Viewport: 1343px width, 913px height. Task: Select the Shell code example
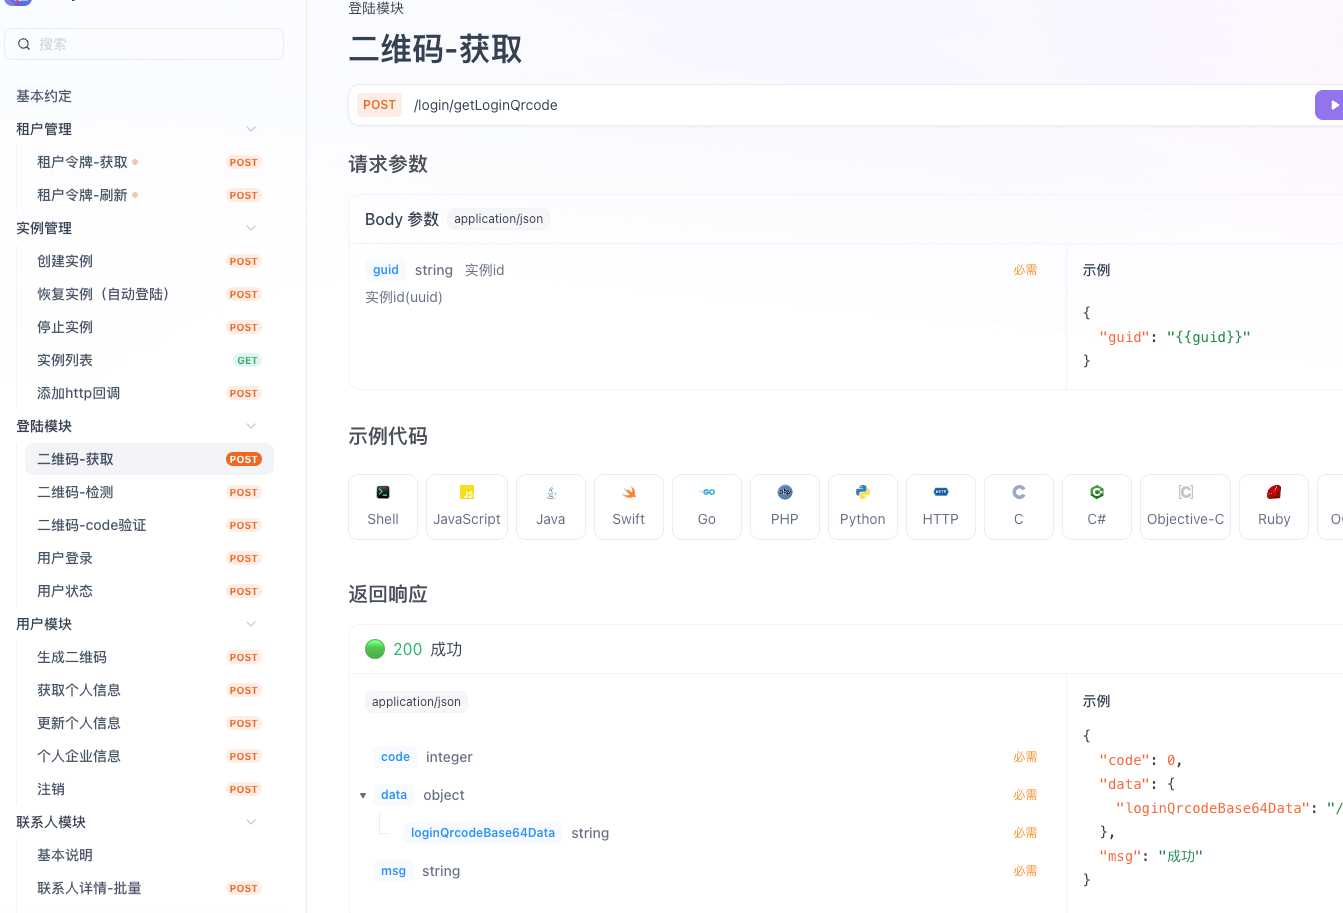pyautogui.click(x=382, y=506)
